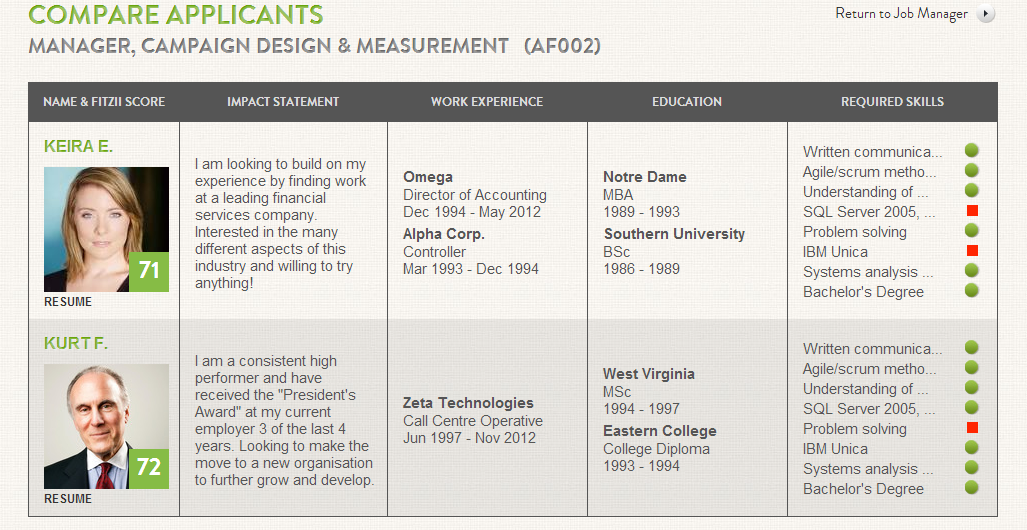Click the Name & Fitzii Score column header
This screenshot has width=1027, height=530.
coord(104,102)
